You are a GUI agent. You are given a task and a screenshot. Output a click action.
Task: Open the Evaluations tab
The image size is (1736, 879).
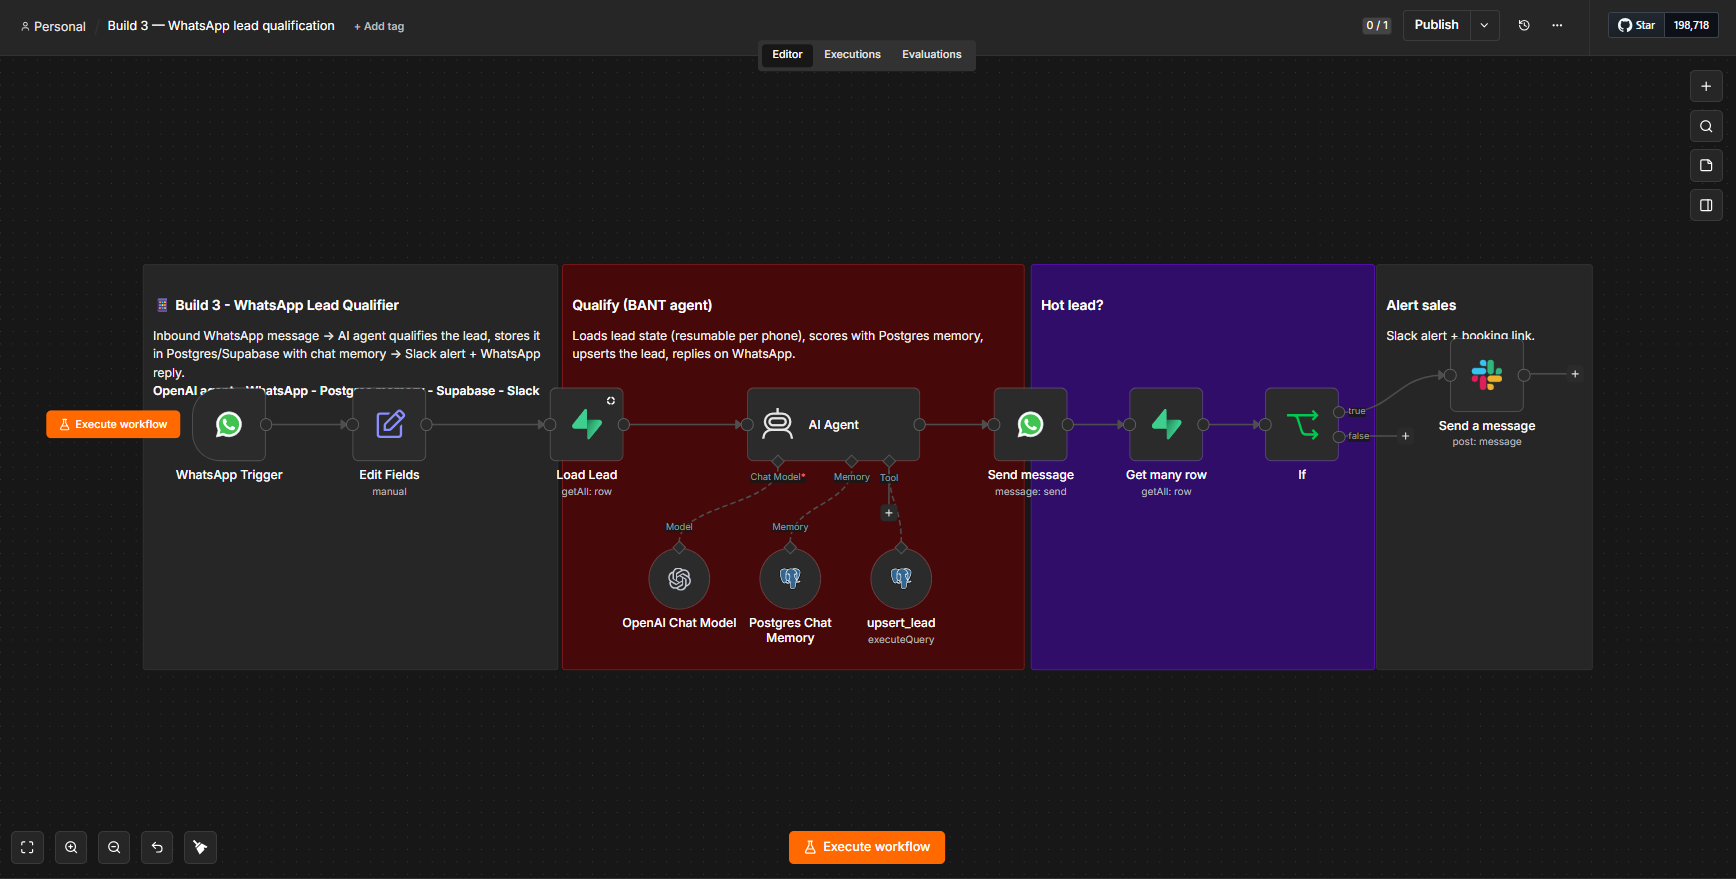931,54
